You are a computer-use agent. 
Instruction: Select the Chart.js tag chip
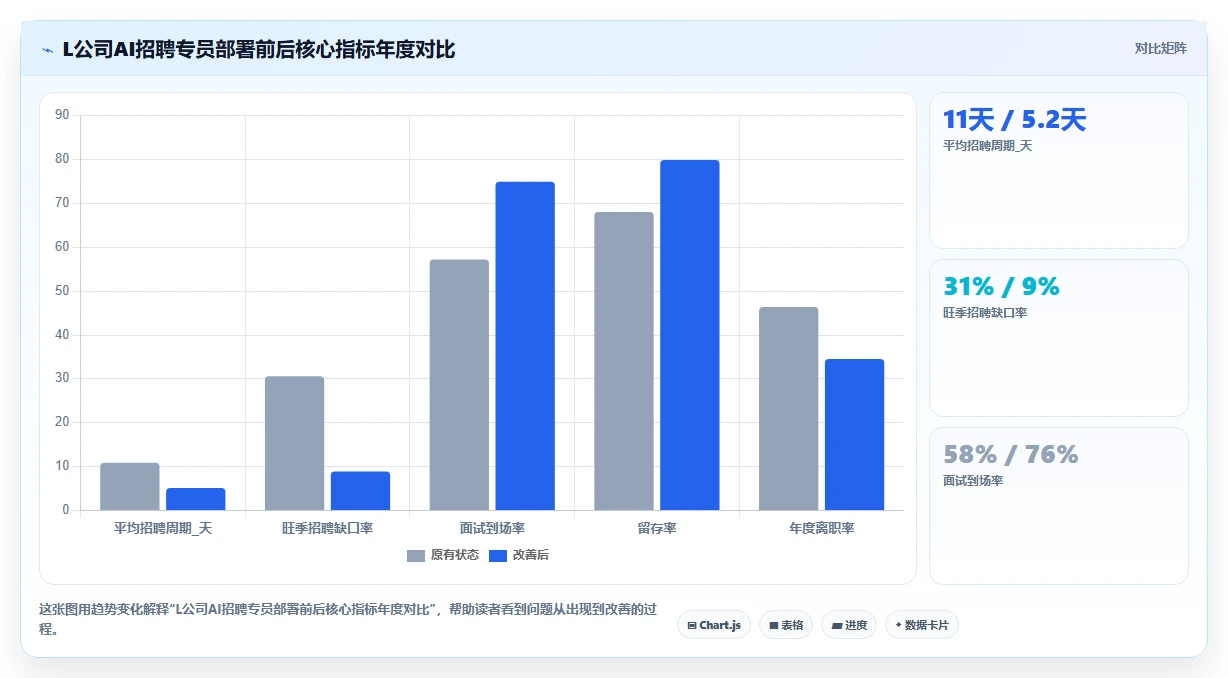[x=714, y=625]
